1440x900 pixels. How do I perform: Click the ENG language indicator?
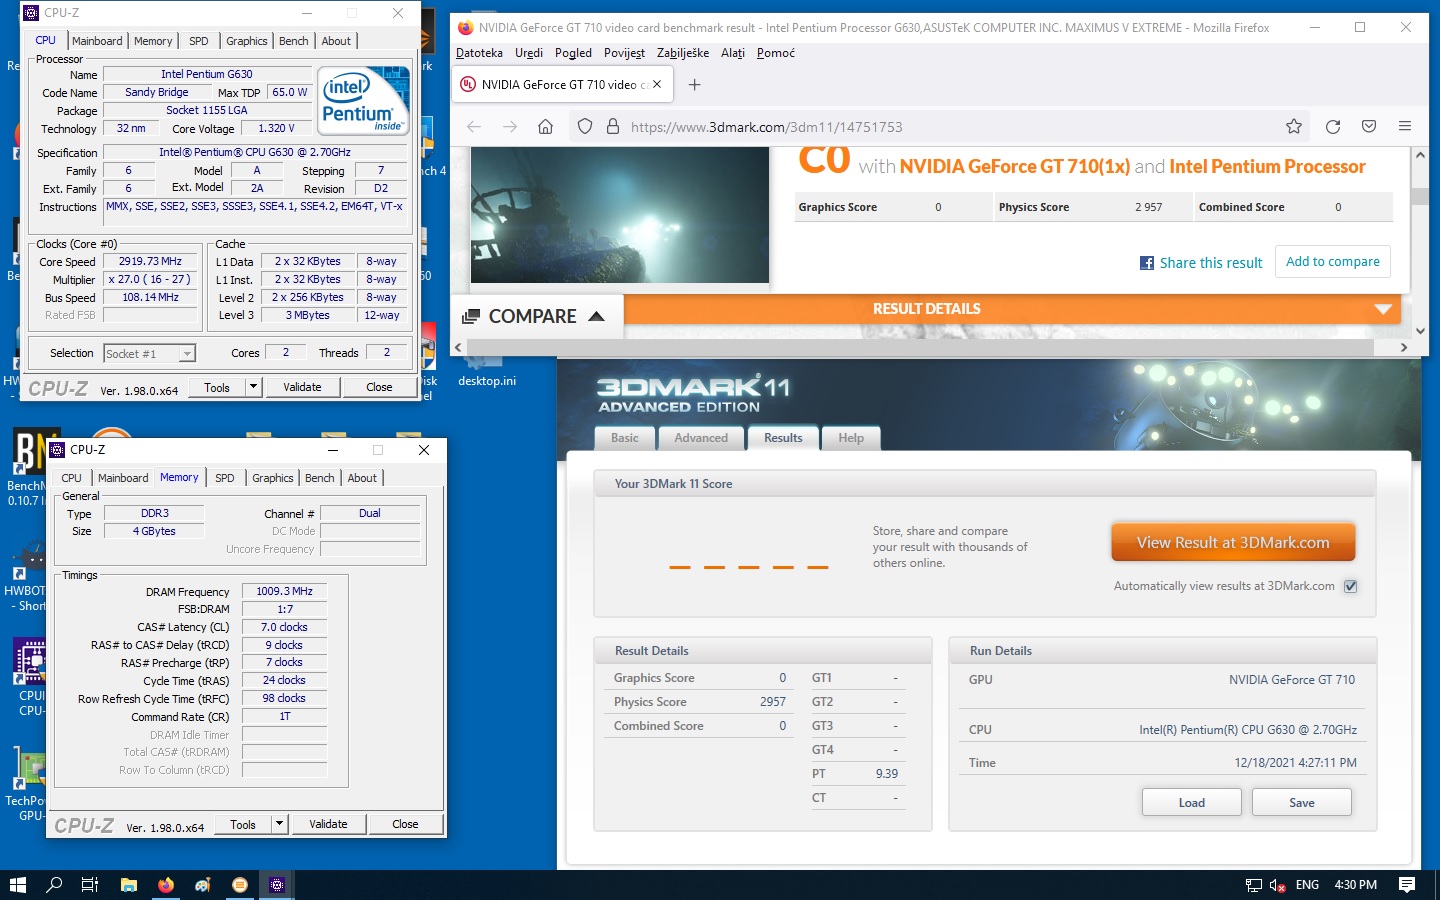[x=1307, y=885]
